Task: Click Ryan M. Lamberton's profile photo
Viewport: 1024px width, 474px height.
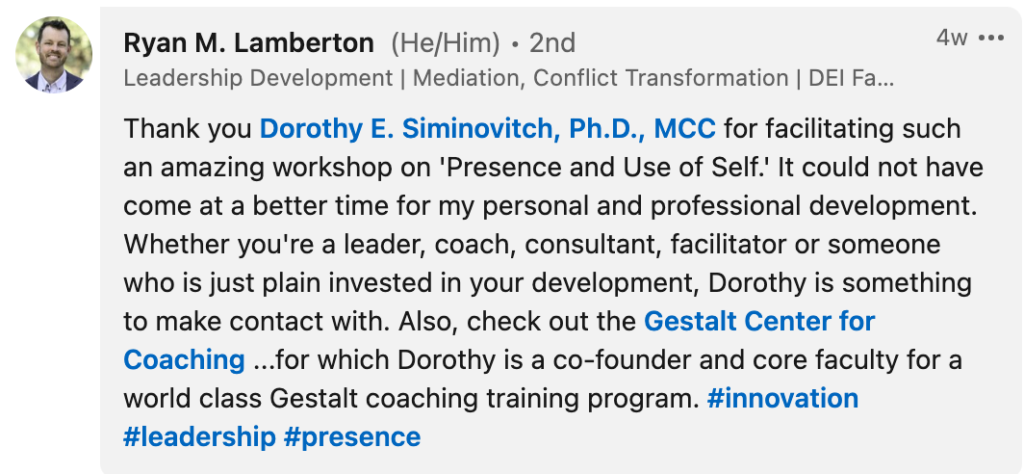Action: pyautogui.click(x=54, y=55)
